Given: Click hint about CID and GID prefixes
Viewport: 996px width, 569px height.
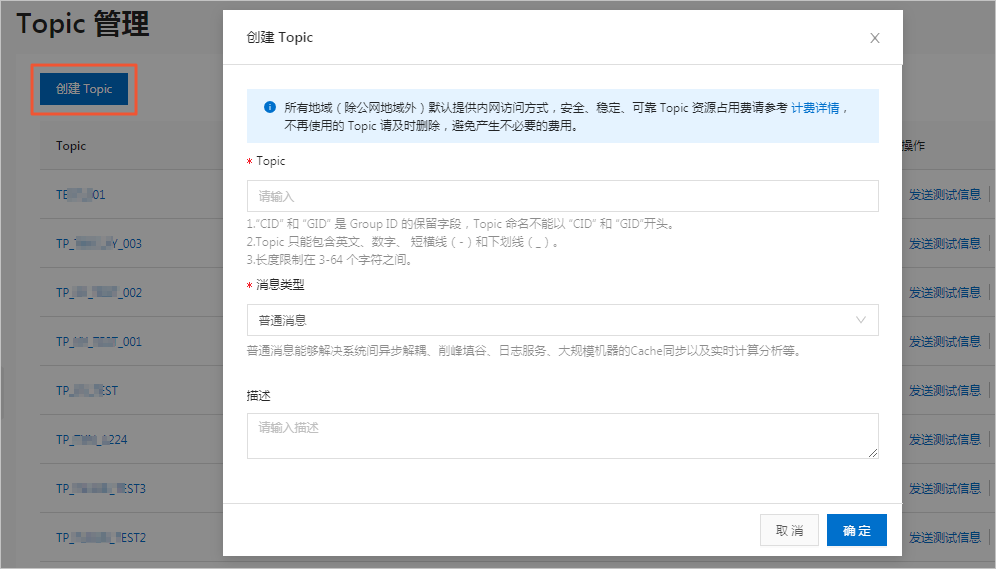Looking at the screenshot, I should 462,224.
